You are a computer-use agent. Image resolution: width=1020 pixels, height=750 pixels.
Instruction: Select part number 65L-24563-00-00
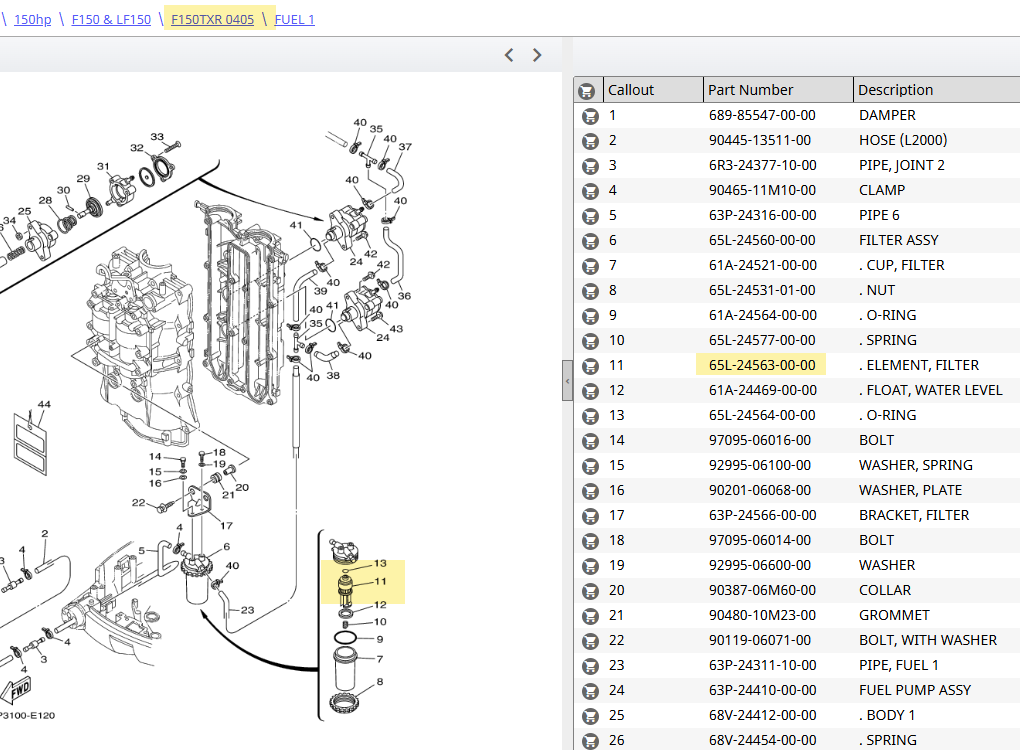click(762, 366)
